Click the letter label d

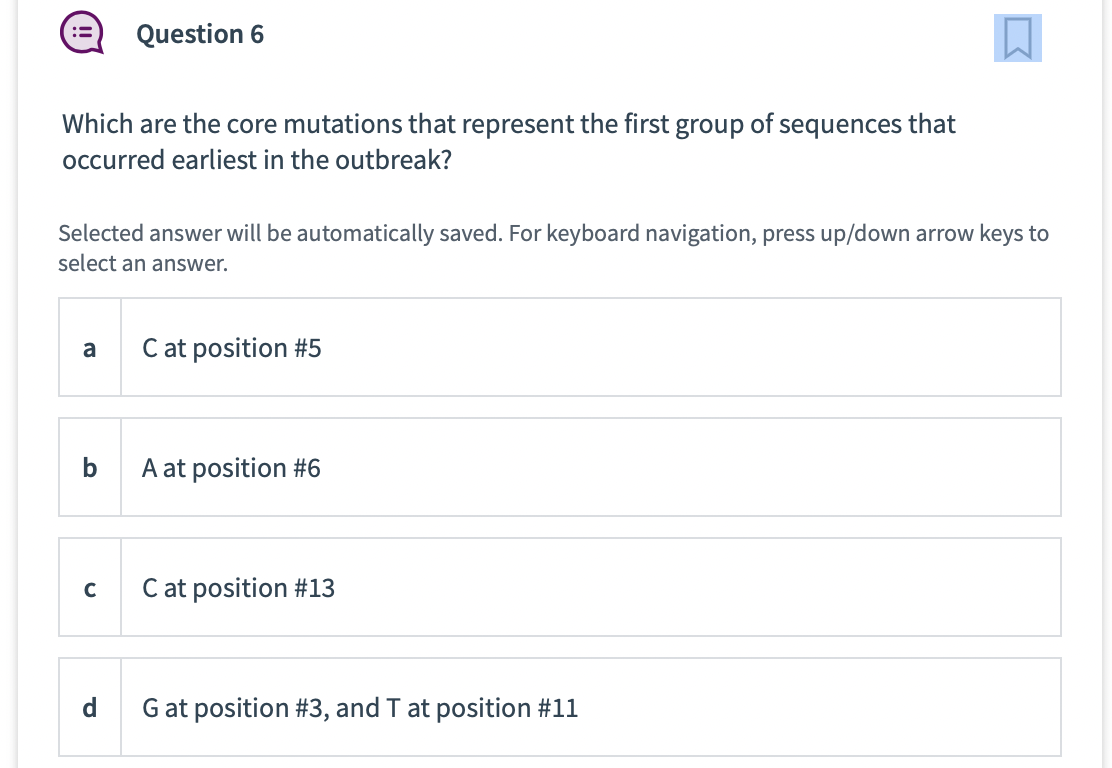pyautogui.click(x=89, y=707)
